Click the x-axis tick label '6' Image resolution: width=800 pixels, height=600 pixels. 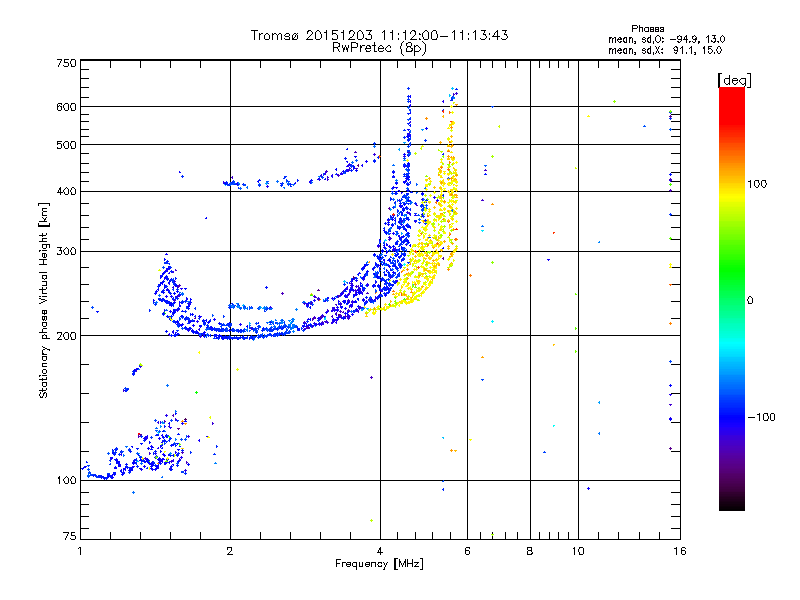point(467,551)
